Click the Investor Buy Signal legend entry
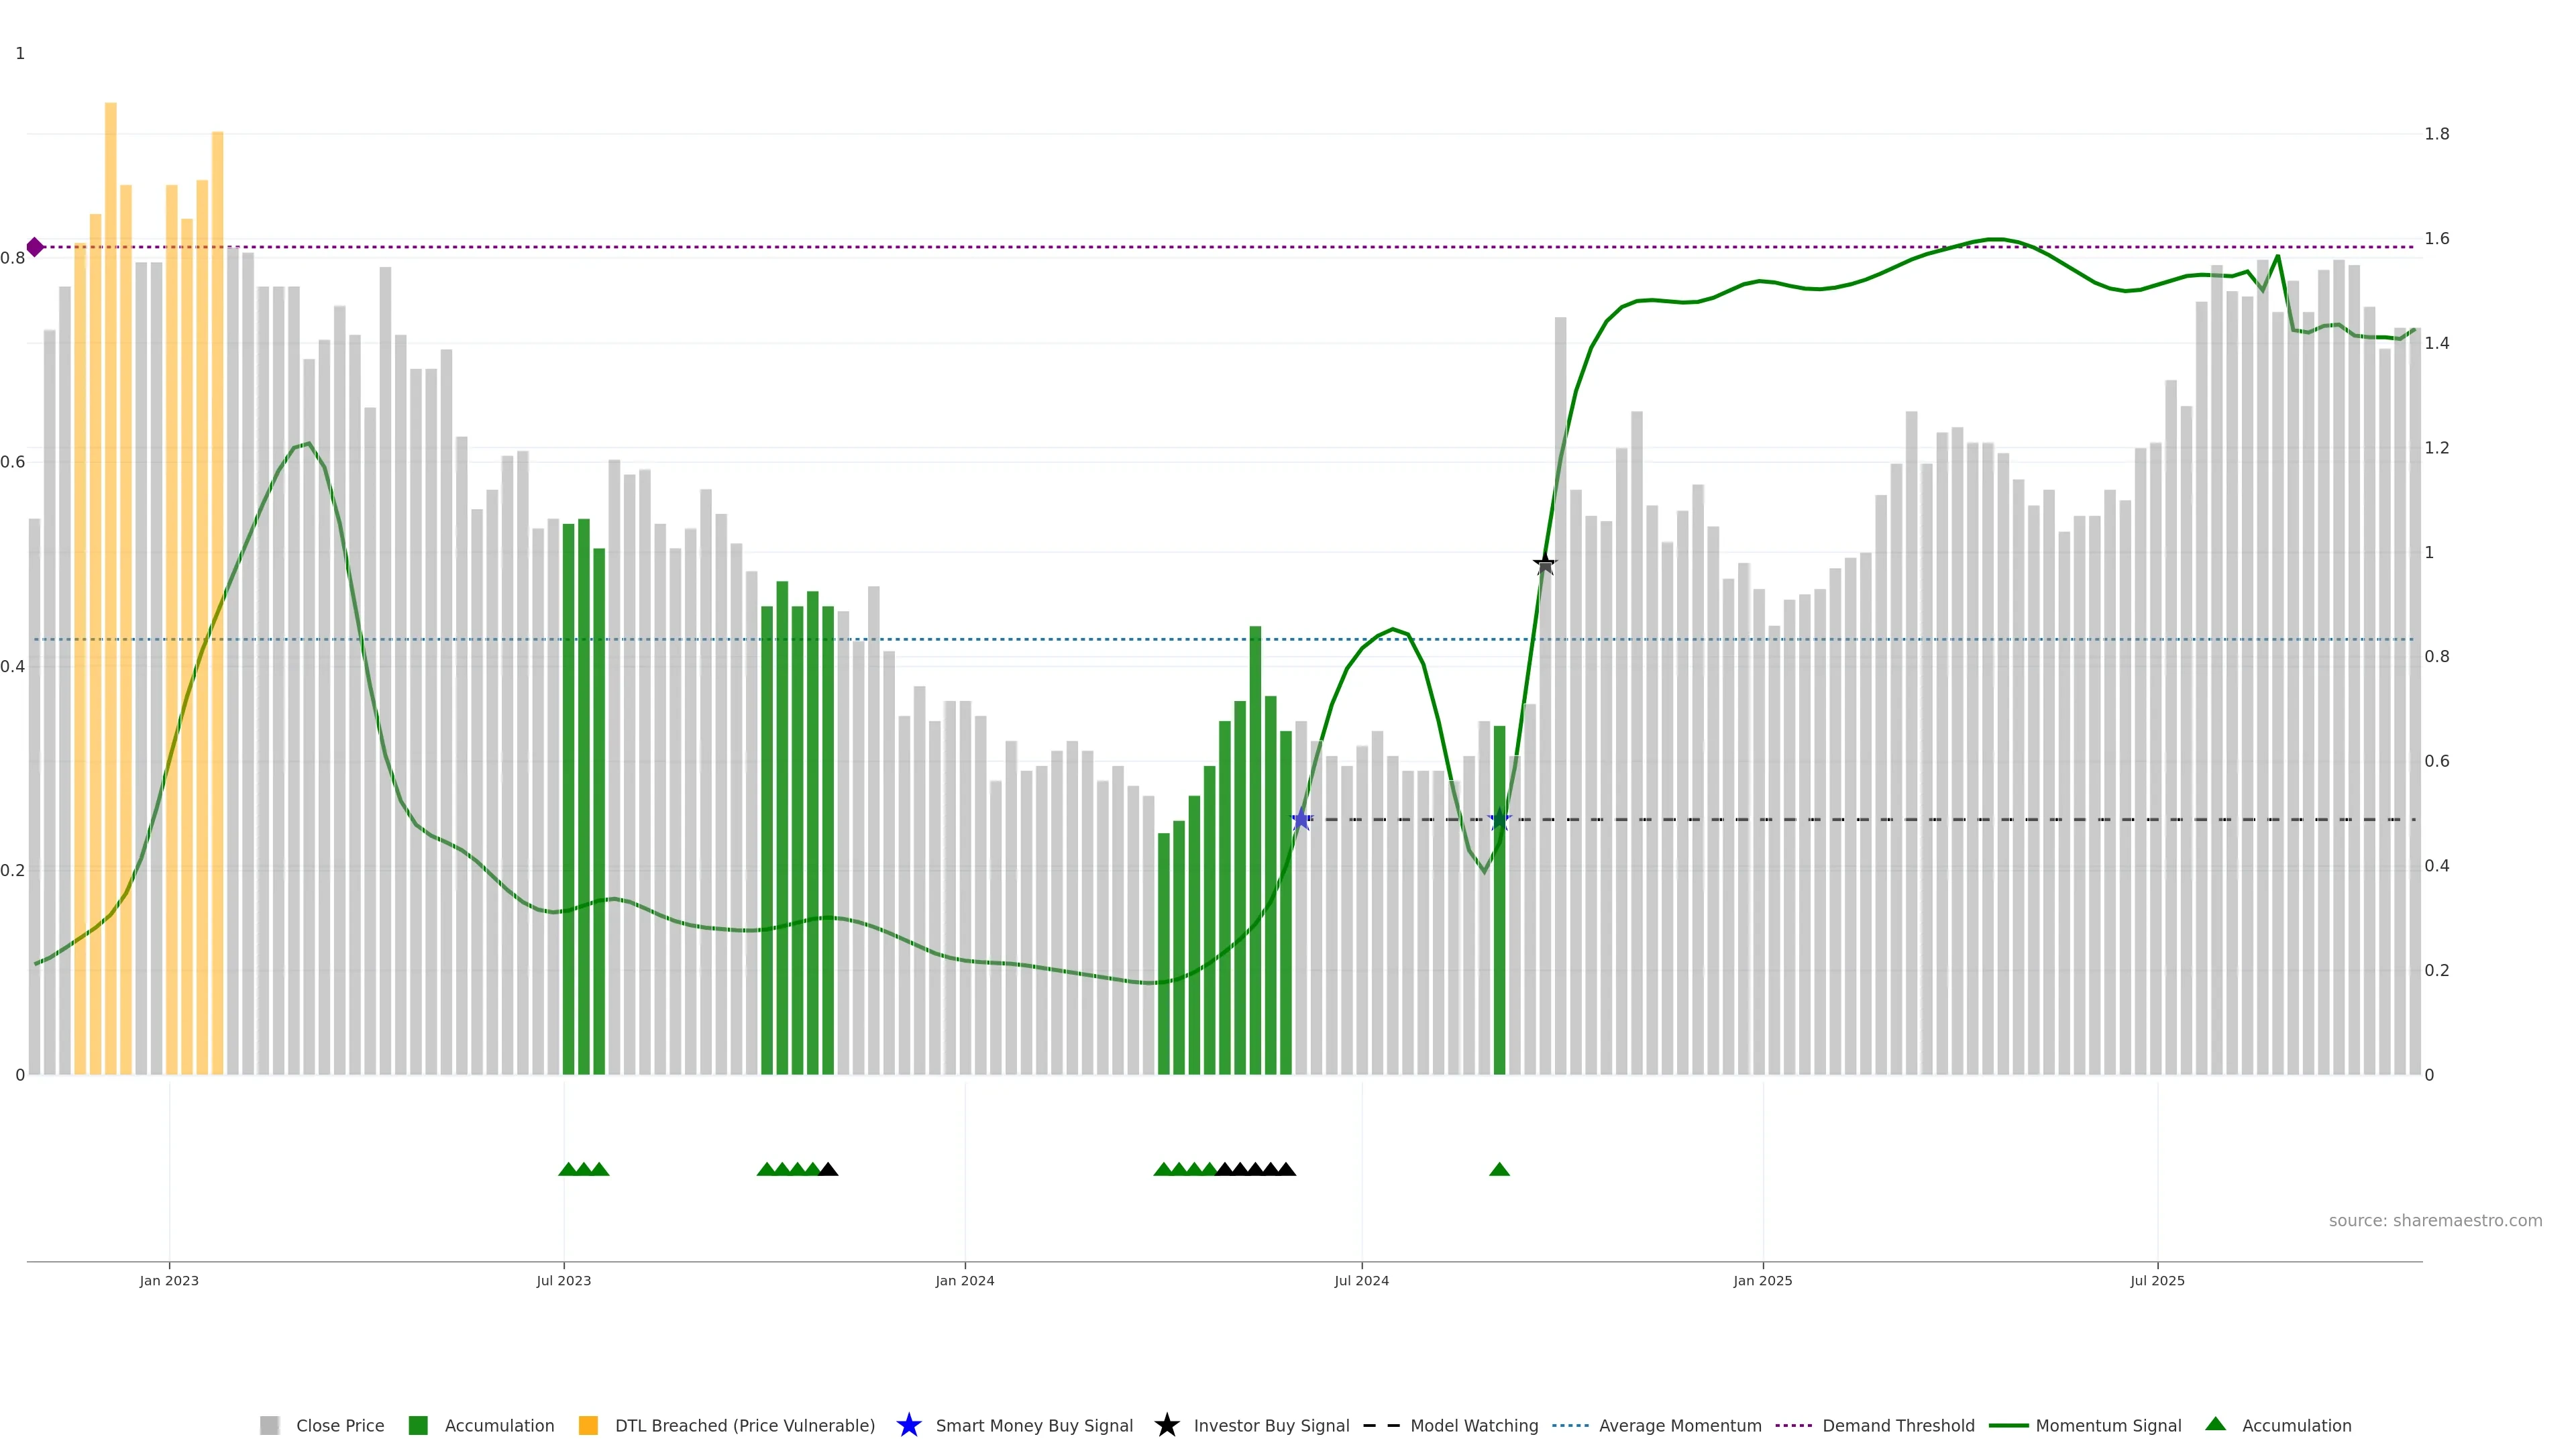The width and height of the screenshot is (2576, 1449). pos(1271,1425)
